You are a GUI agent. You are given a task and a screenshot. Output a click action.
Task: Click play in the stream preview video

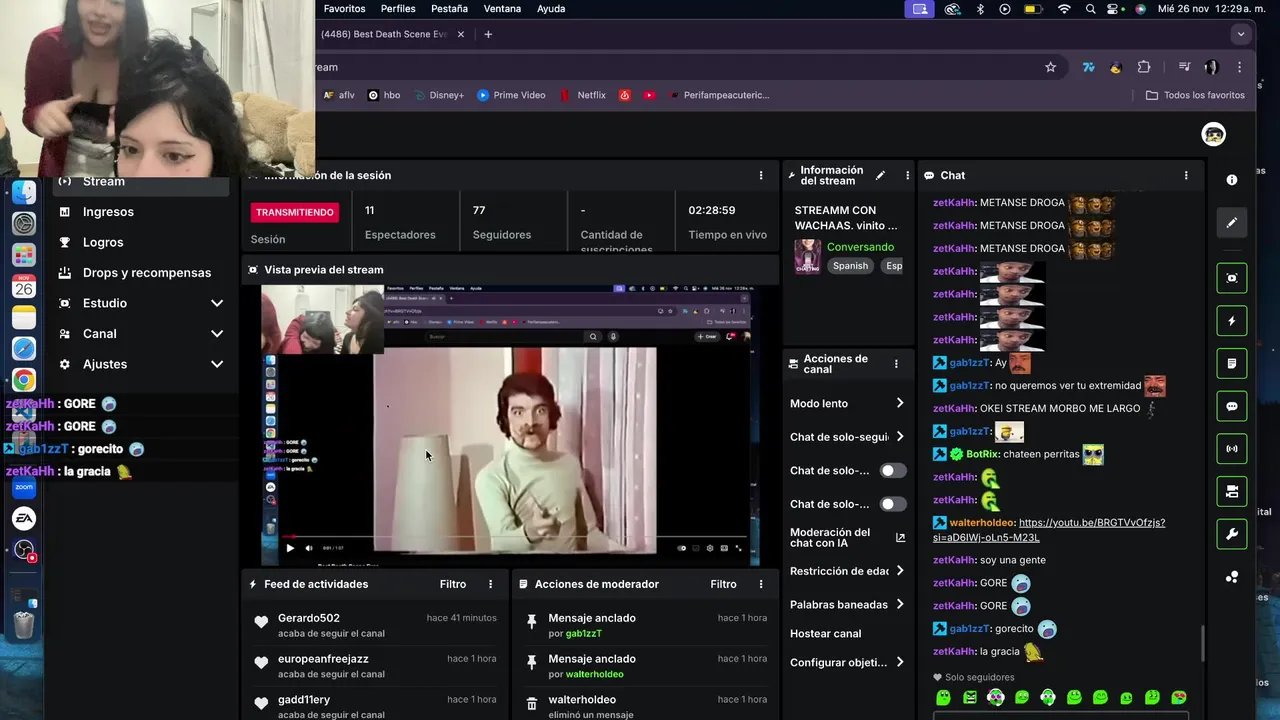(290, 548)
